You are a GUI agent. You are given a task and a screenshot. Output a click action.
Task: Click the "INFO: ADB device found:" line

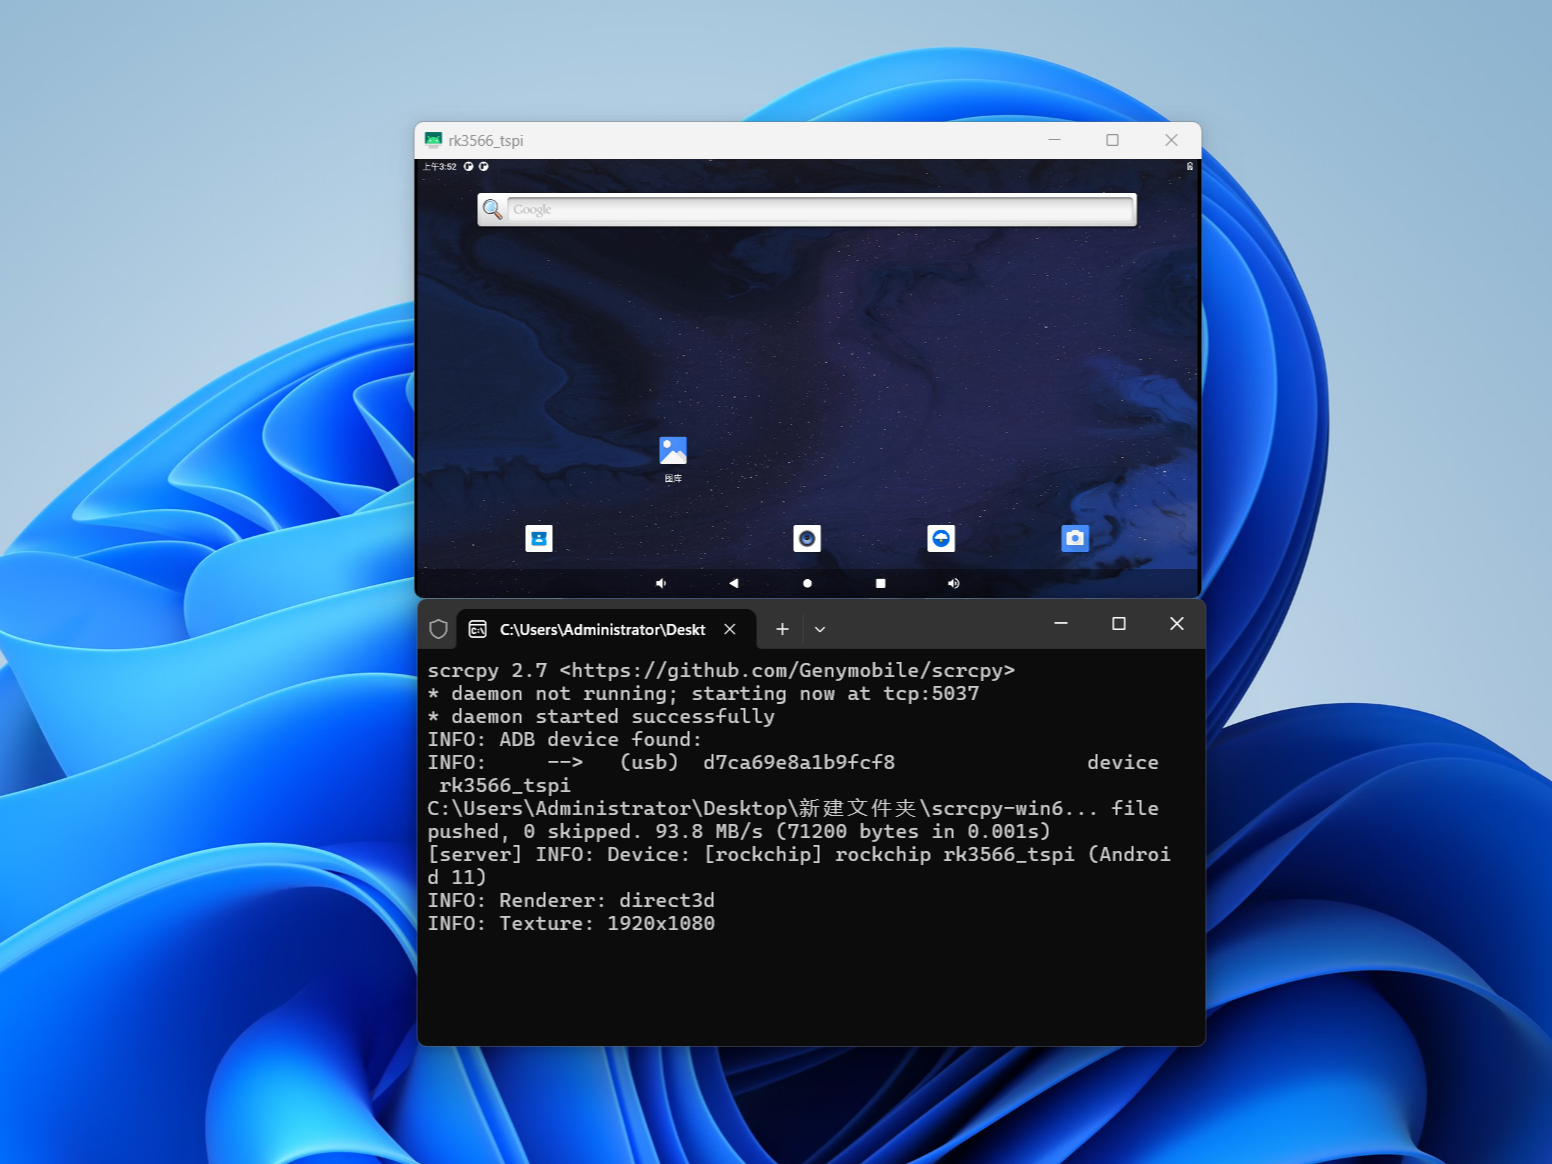(x=565, y=739)
